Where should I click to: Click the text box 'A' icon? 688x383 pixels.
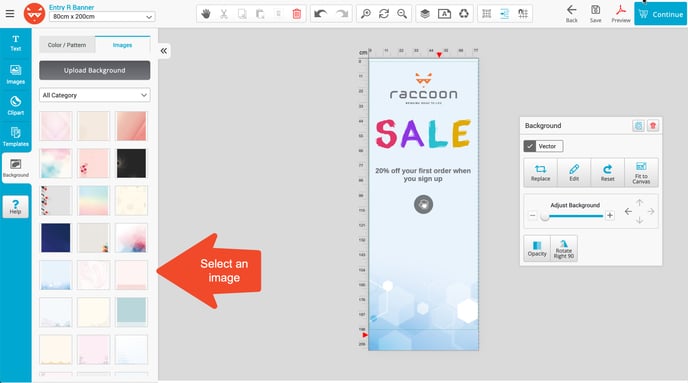click(444, 14)
